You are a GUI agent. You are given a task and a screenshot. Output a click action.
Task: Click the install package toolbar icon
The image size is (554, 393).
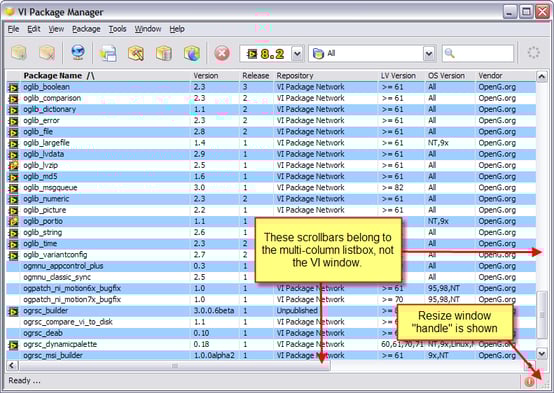pos(19,53)
